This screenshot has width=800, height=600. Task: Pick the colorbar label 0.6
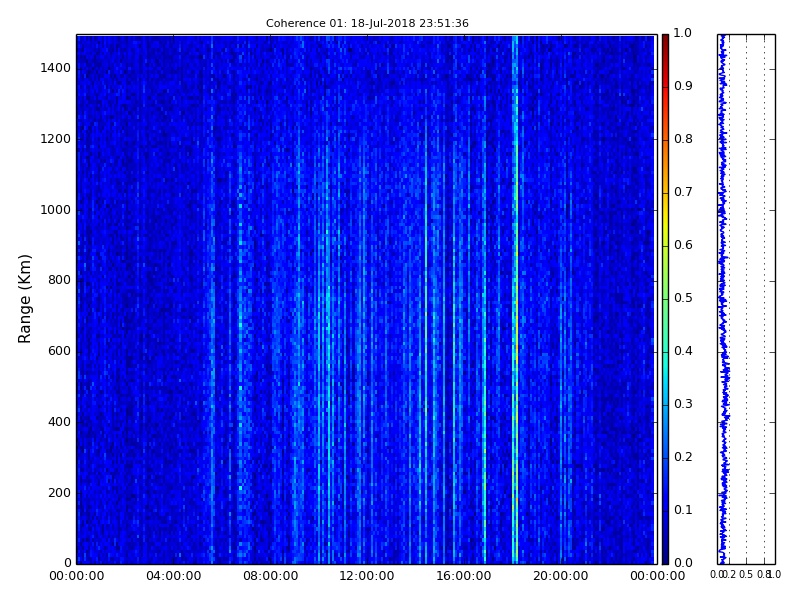point(683,245)
